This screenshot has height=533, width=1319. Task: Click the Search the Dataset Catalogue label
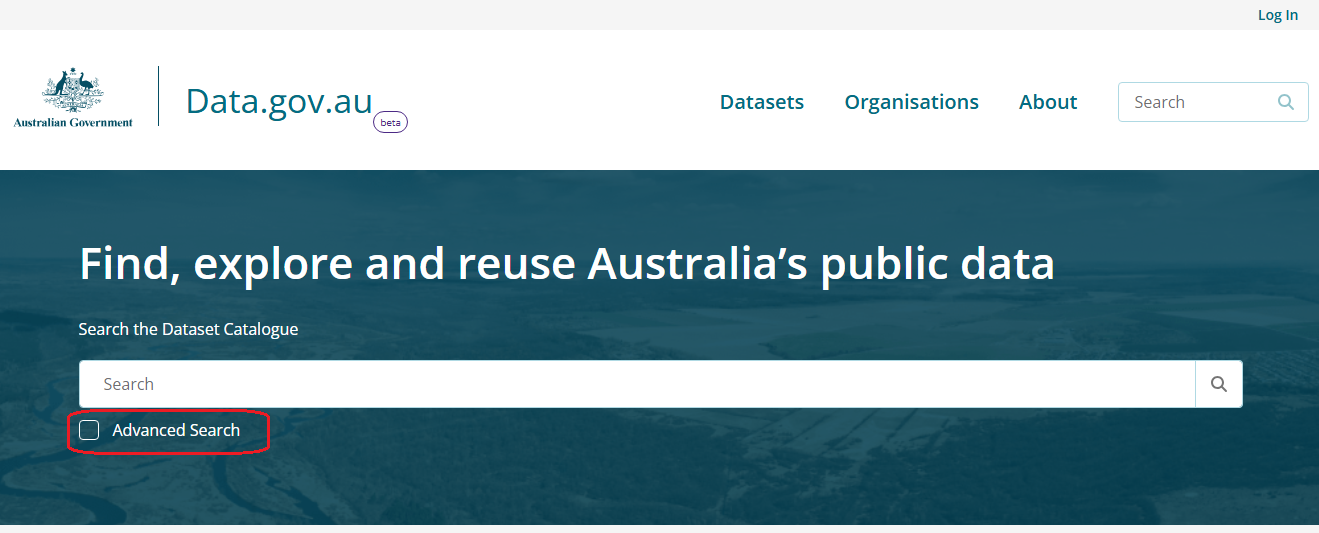point(188,329)
